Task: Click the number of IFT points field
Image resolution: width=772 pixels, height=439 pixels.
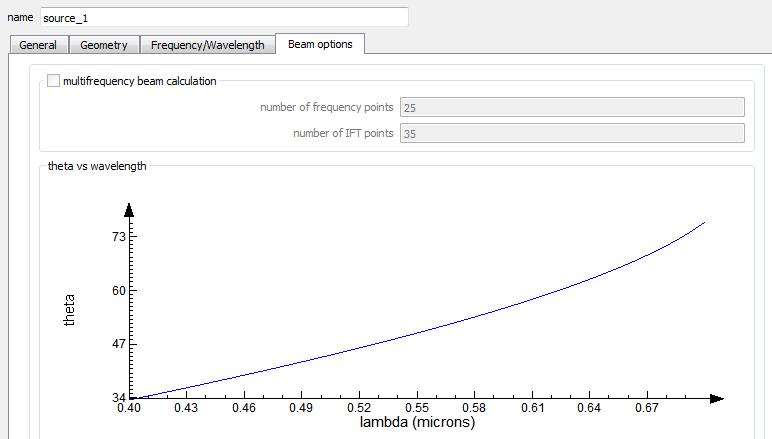Action: click(572, 133)
